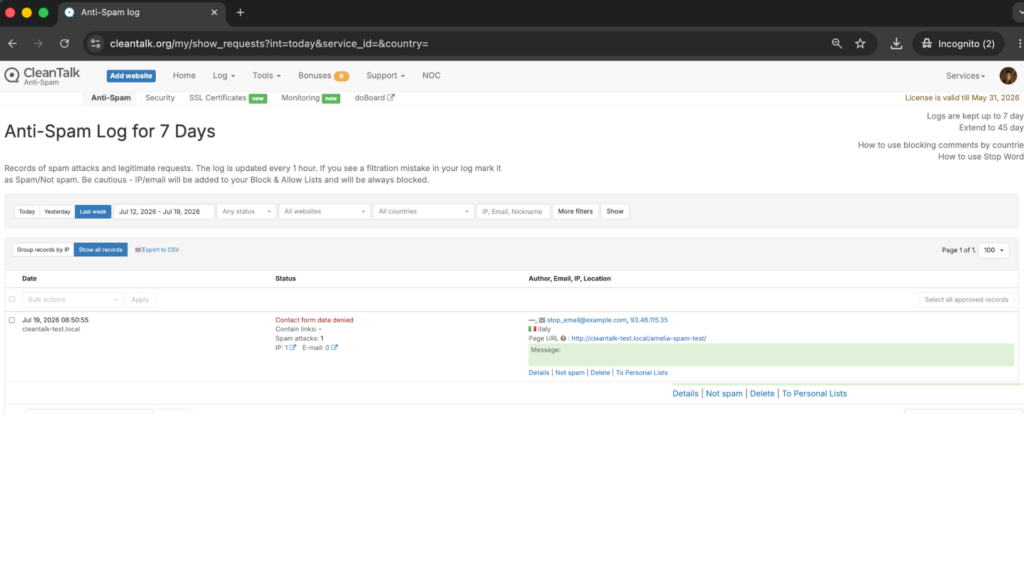Switch to the Anti-Spam tab
This screenshot has width=1024, height=576.
(x=110, y=98)
